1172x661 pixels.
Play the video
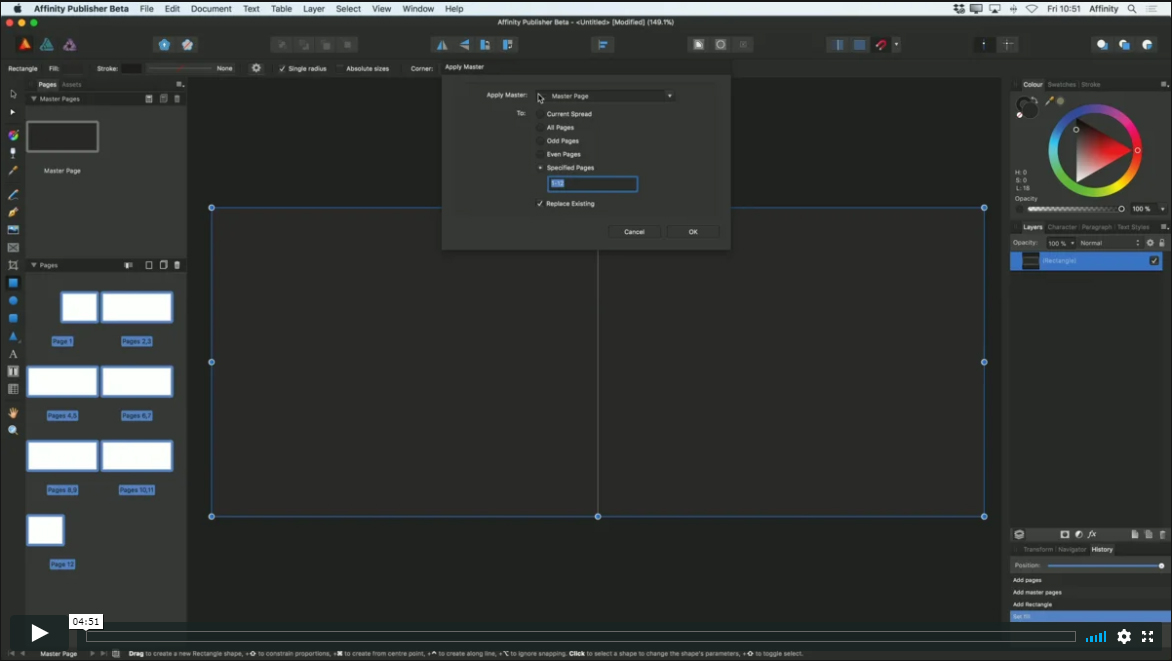(39, 634)
